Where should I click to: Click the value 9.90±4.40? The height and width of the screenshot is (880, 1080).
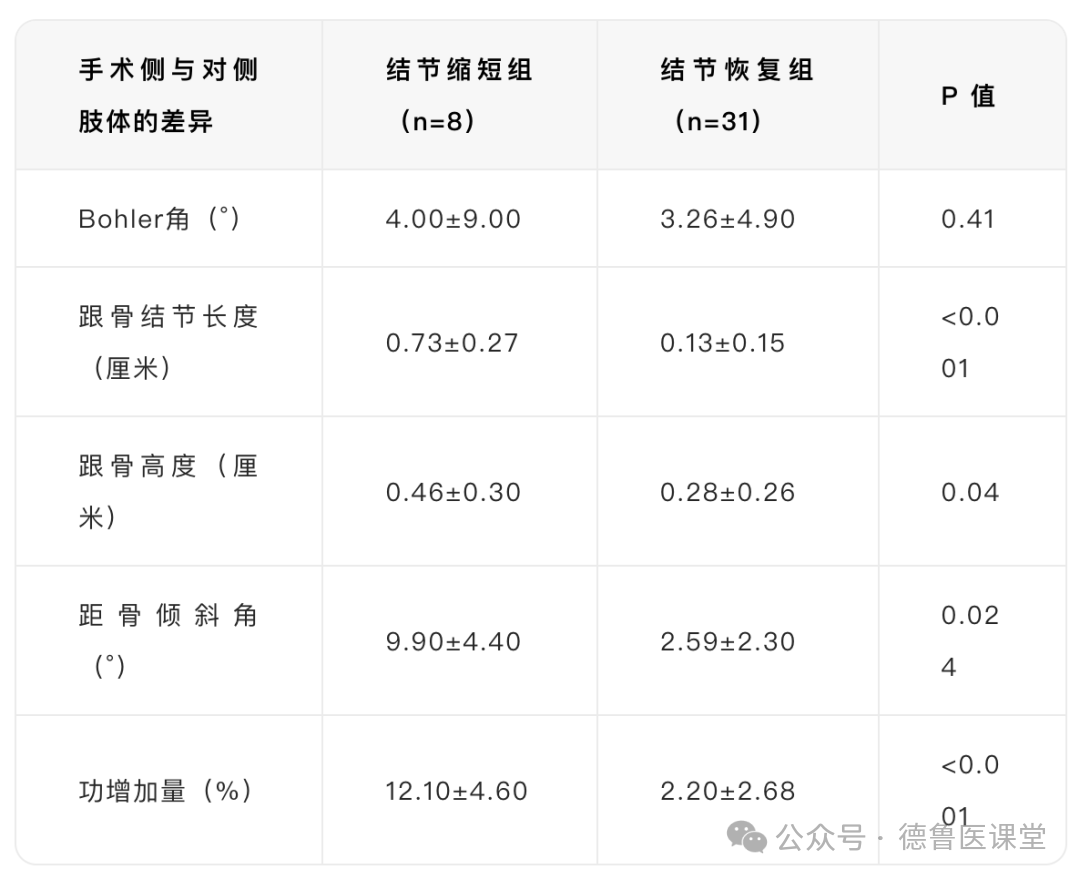(x=453, y=641)
